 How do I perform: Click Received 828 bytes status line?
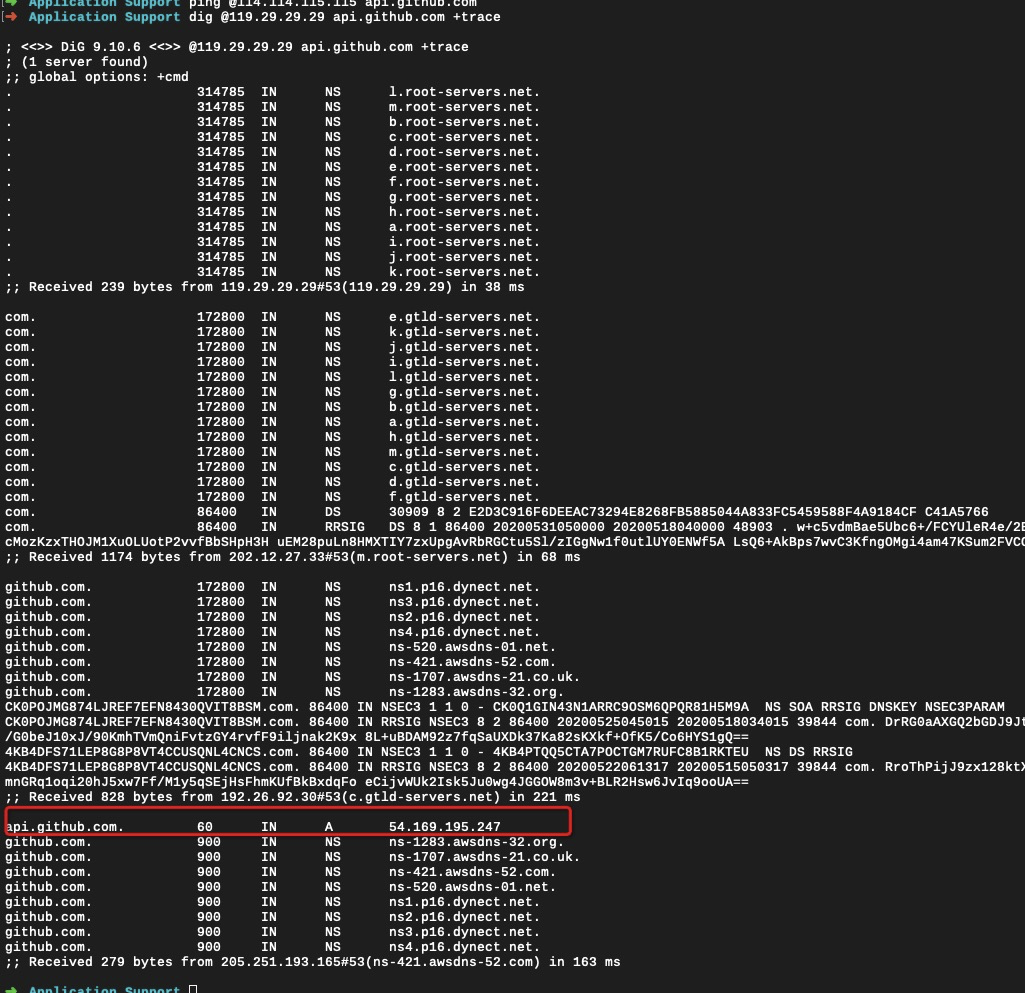point(293,798)
